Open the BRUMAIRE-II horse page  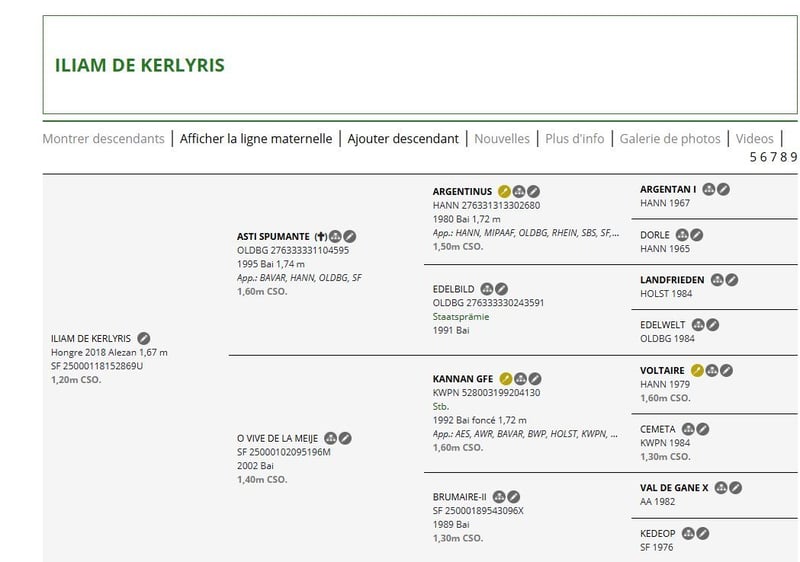tap(460, 497)
